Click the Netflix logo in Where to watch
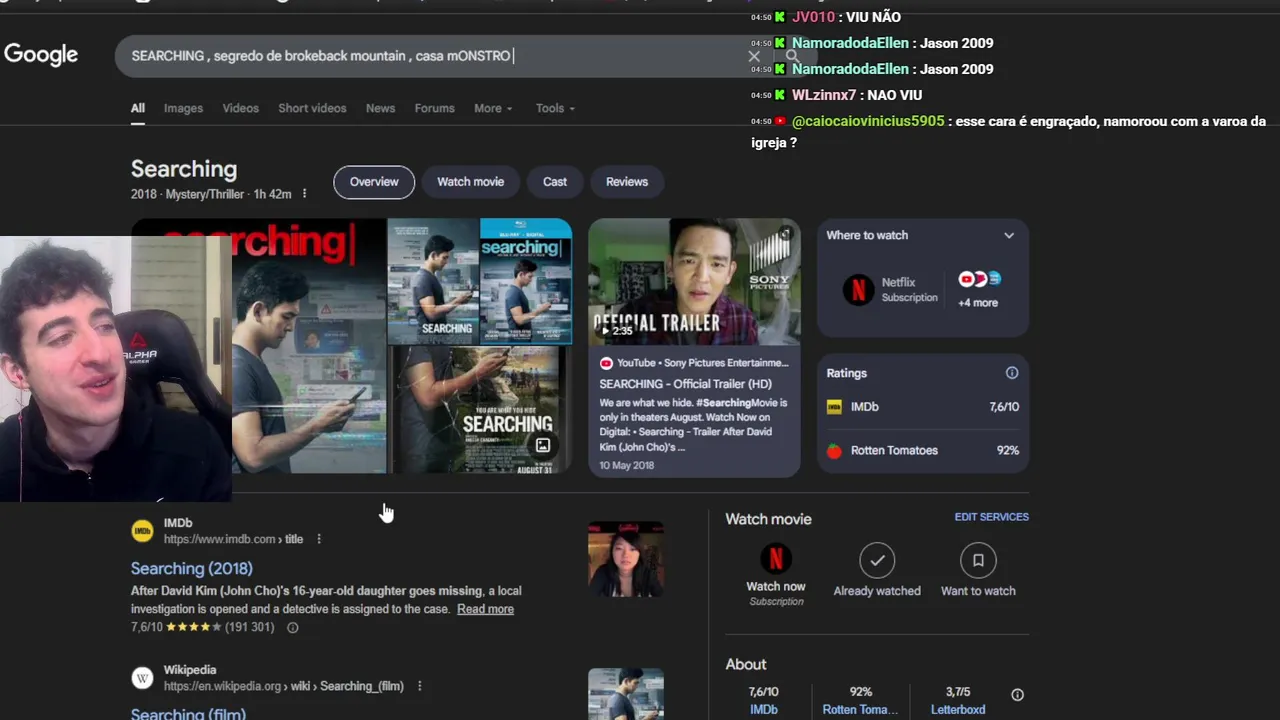1280x720 pixels. 858,289
